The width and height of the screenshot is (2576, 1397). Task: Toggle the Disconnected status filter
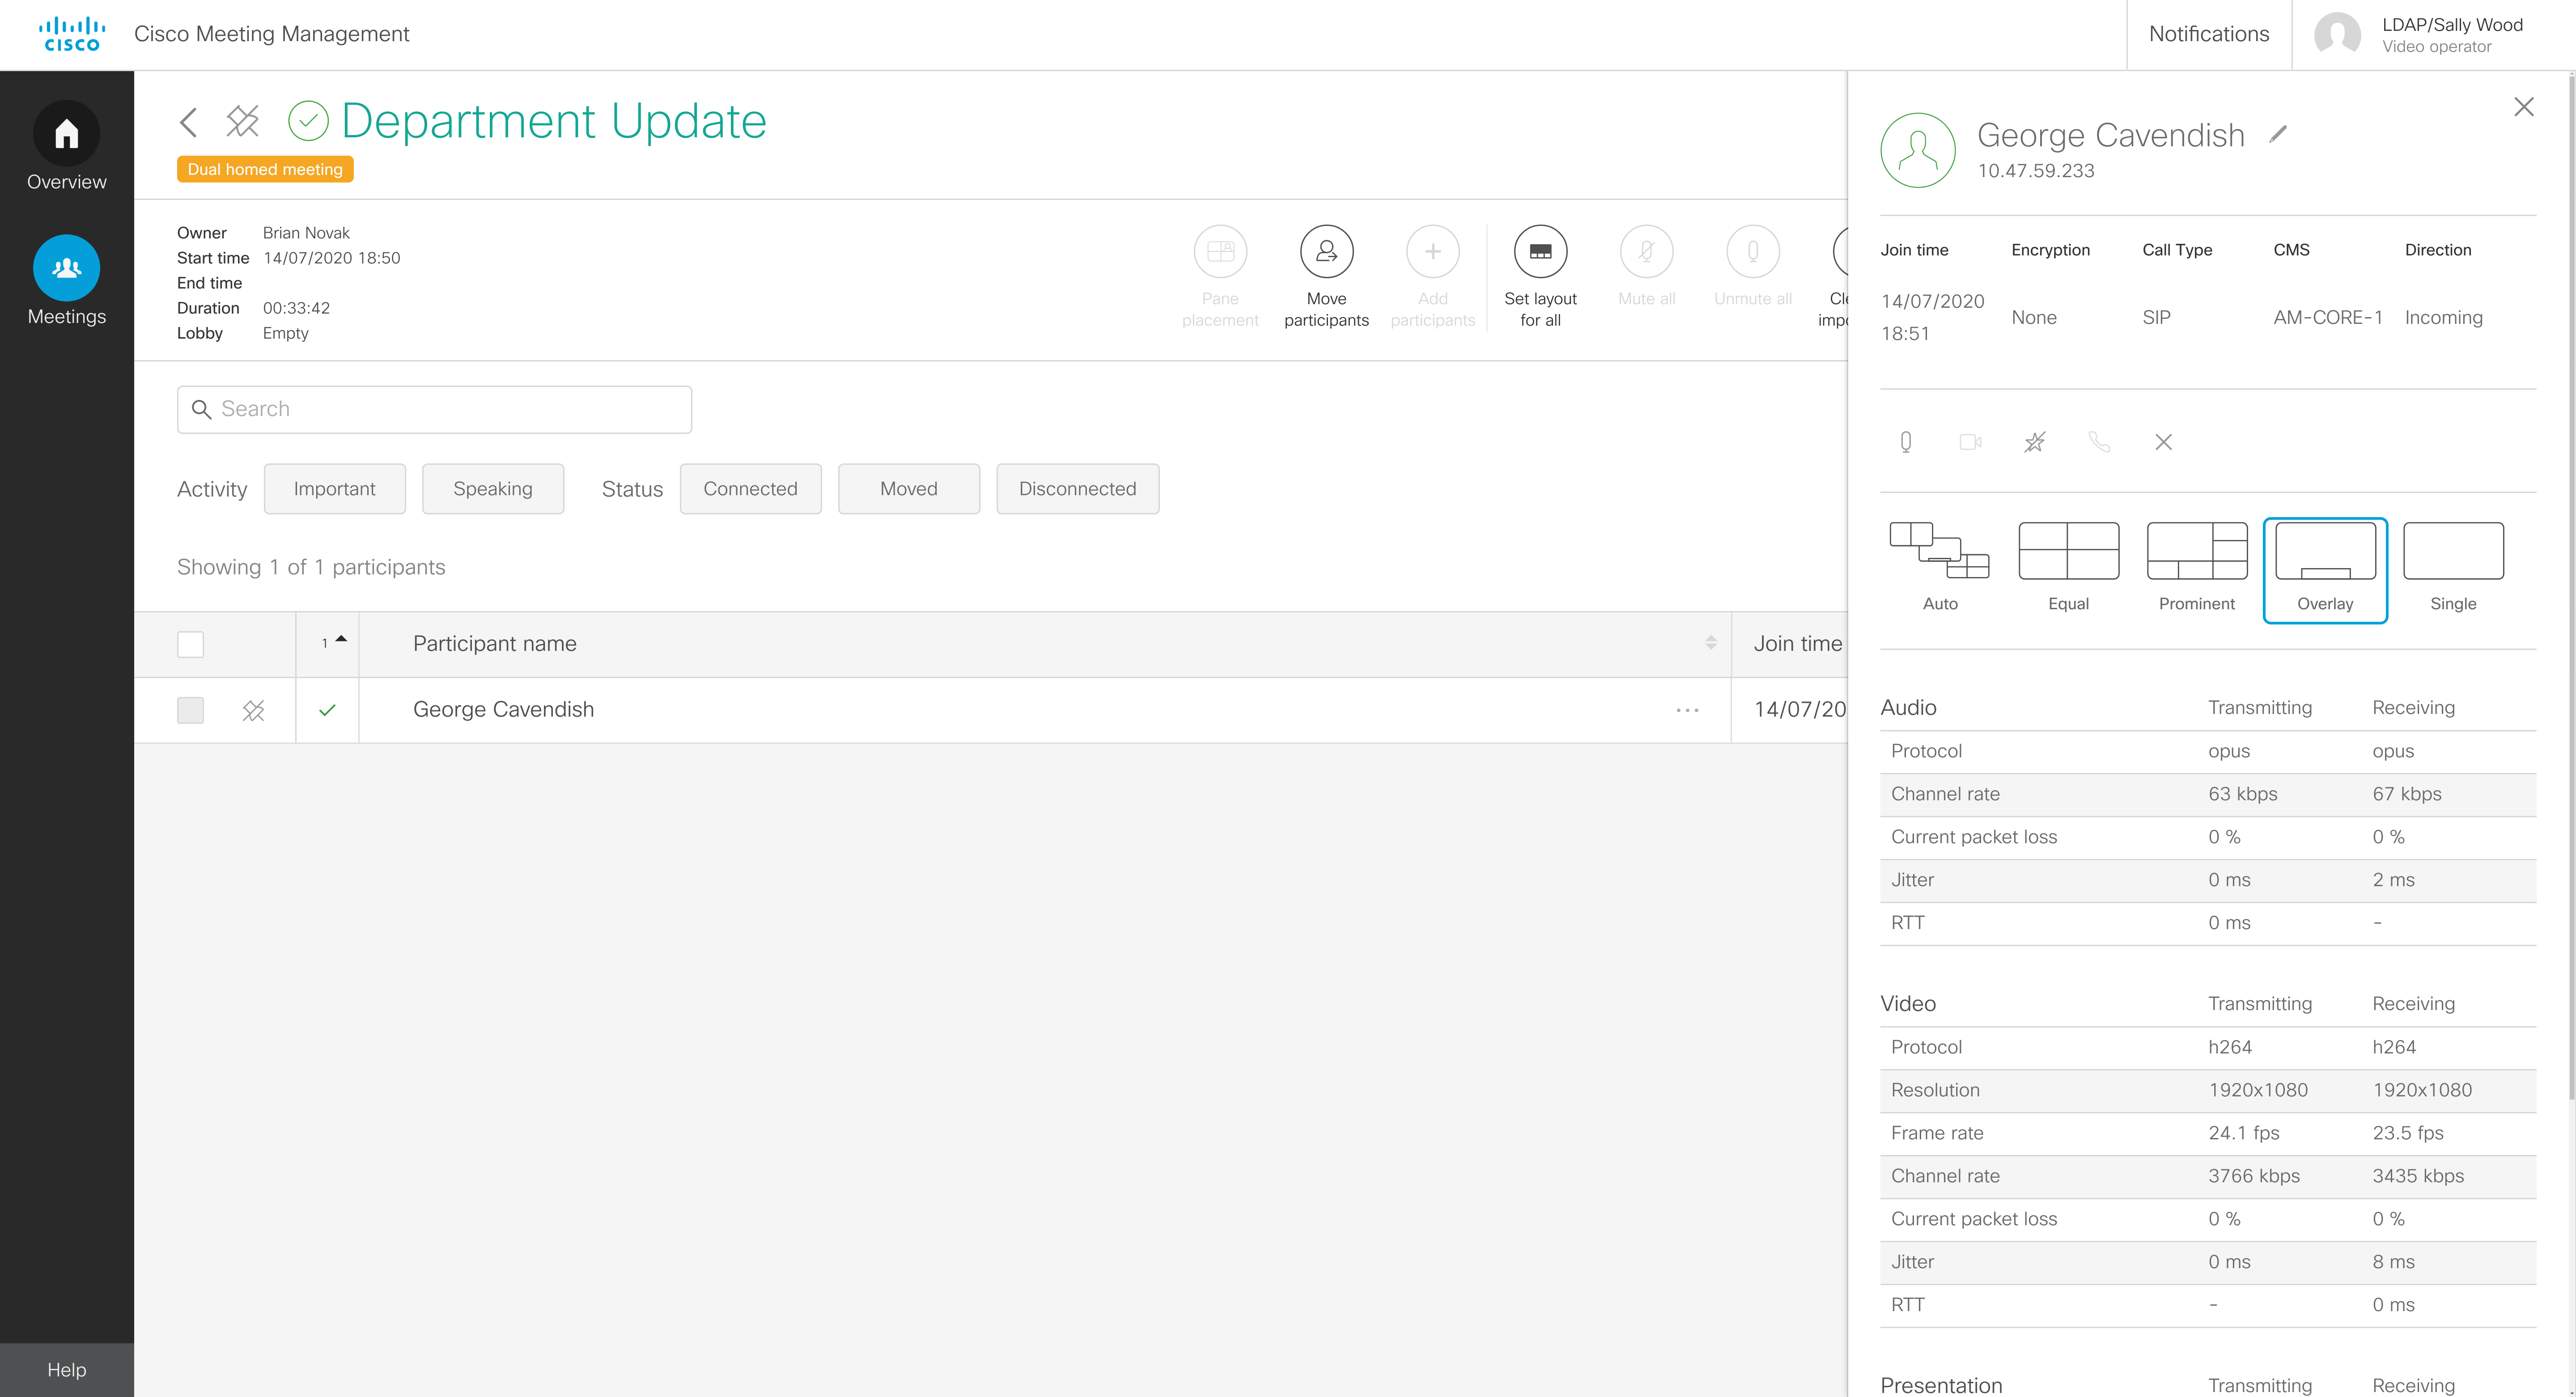(1077, 489)
